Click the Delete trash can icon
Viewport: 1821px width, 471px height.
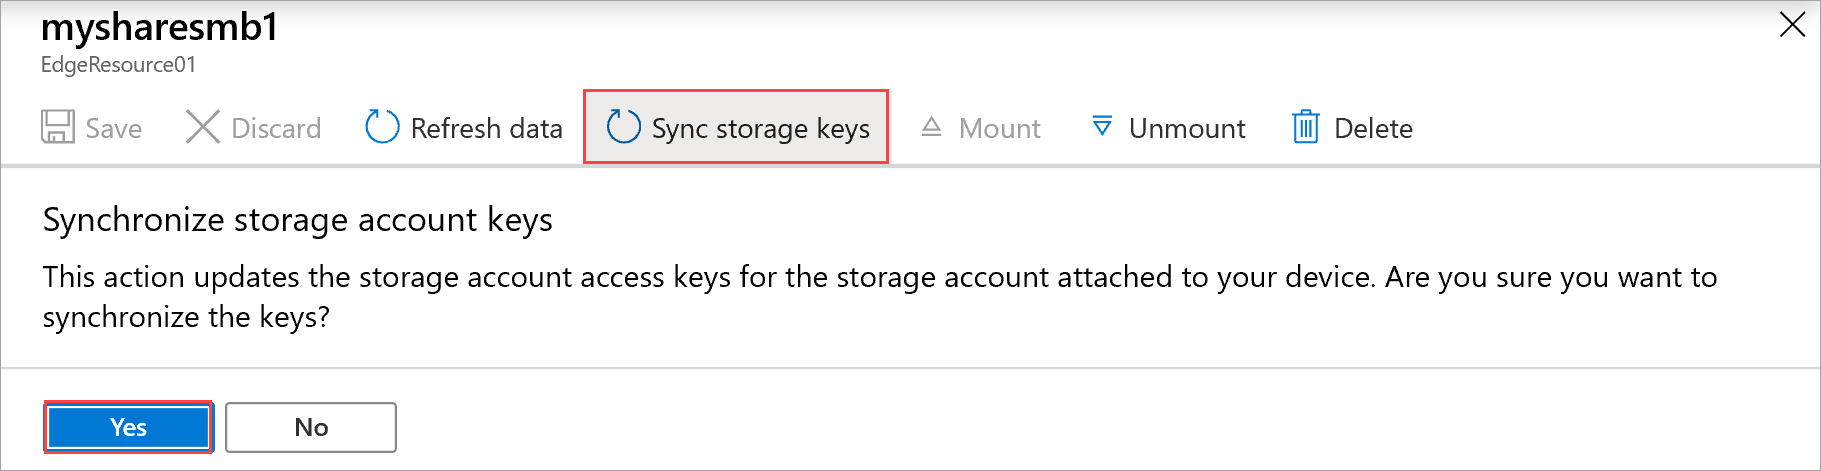(1306, 127)
